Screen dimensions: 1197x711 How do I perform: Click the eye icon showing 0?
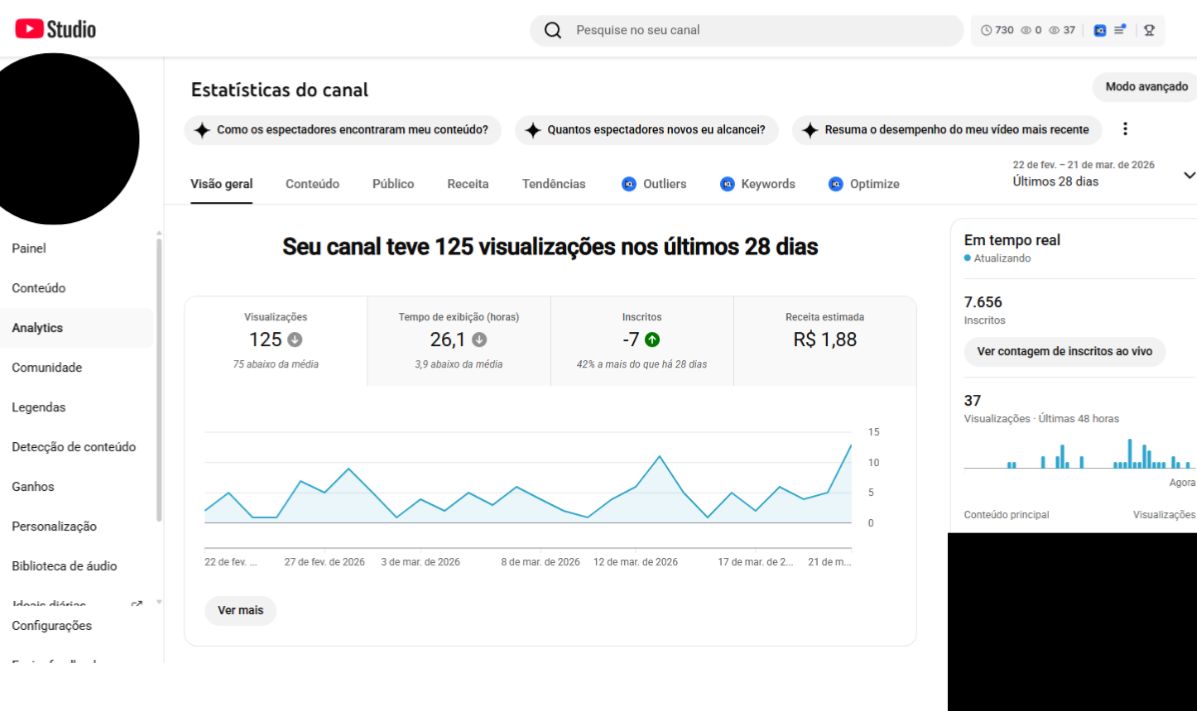click(1026, 31)
